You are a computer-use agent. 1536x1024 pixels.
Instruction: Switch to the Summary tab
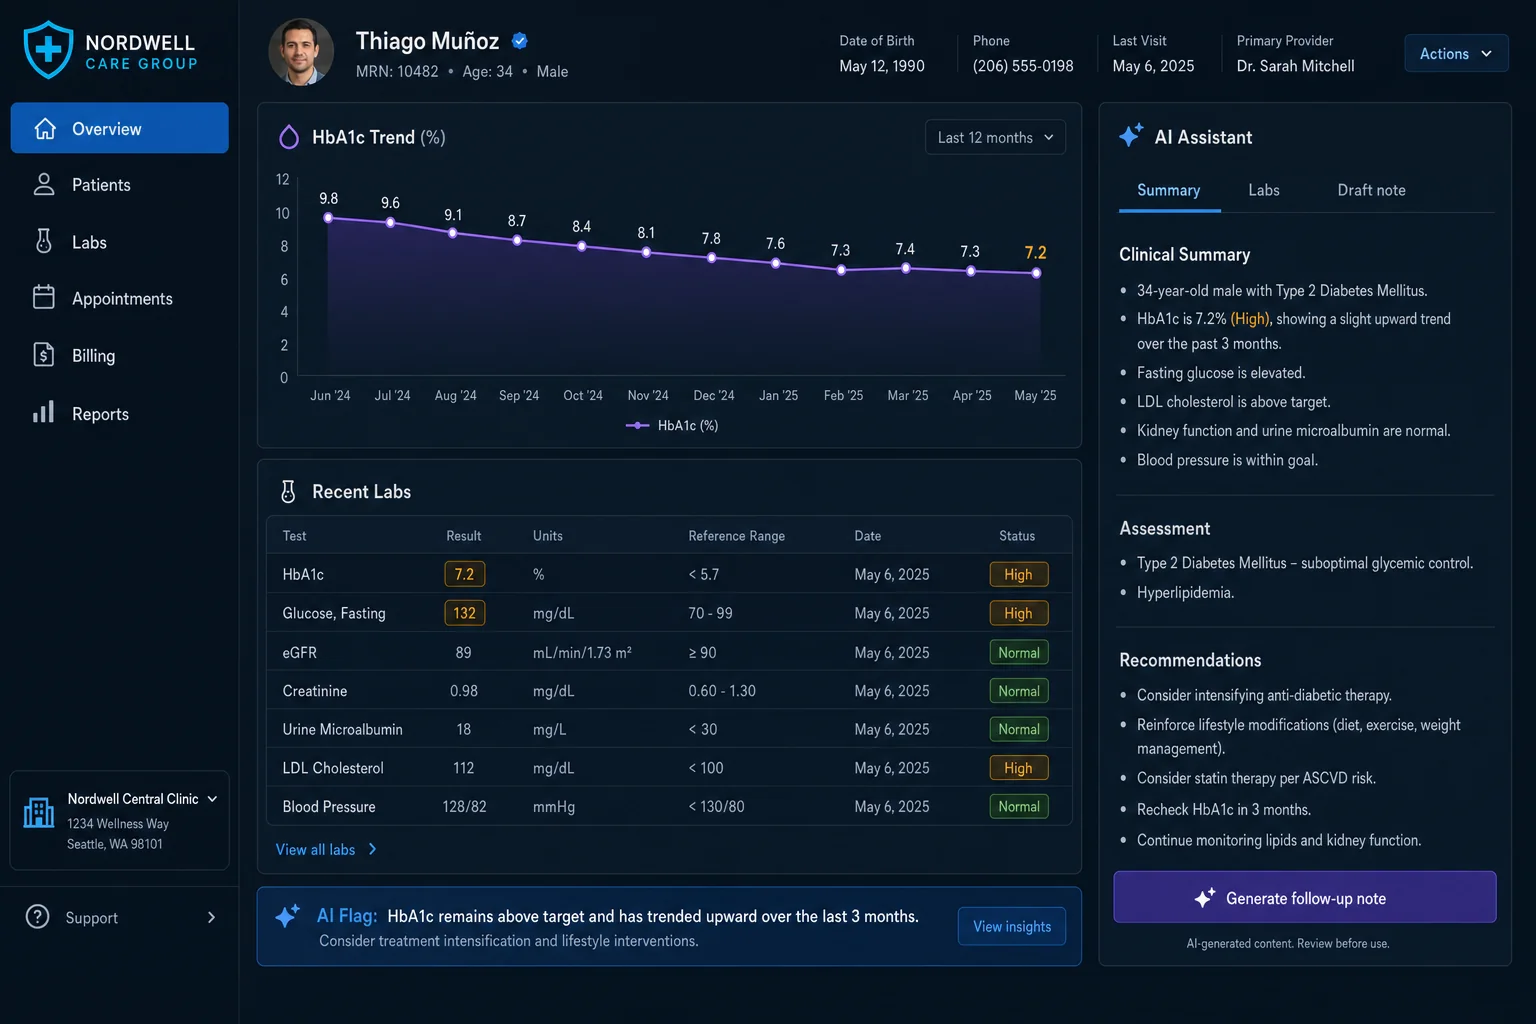[1169, 190]
